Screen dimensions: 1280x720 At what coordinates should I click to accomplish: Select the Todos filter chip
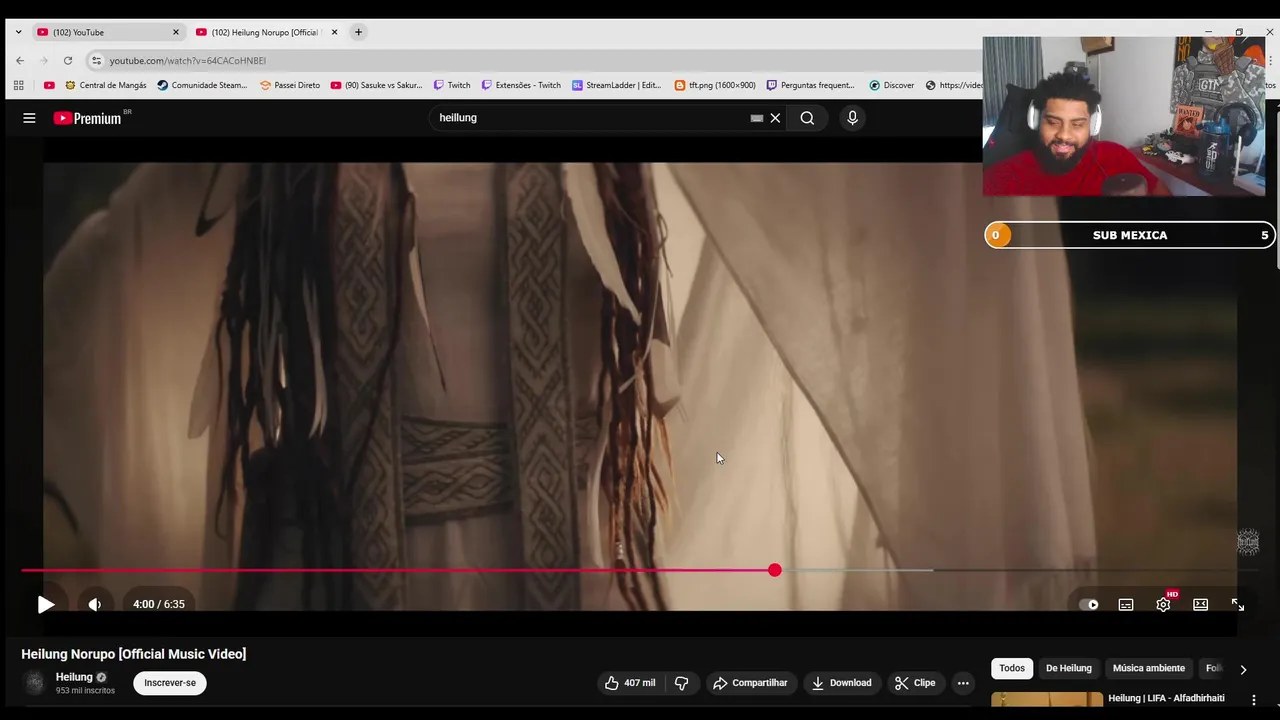pos(1012,668)
